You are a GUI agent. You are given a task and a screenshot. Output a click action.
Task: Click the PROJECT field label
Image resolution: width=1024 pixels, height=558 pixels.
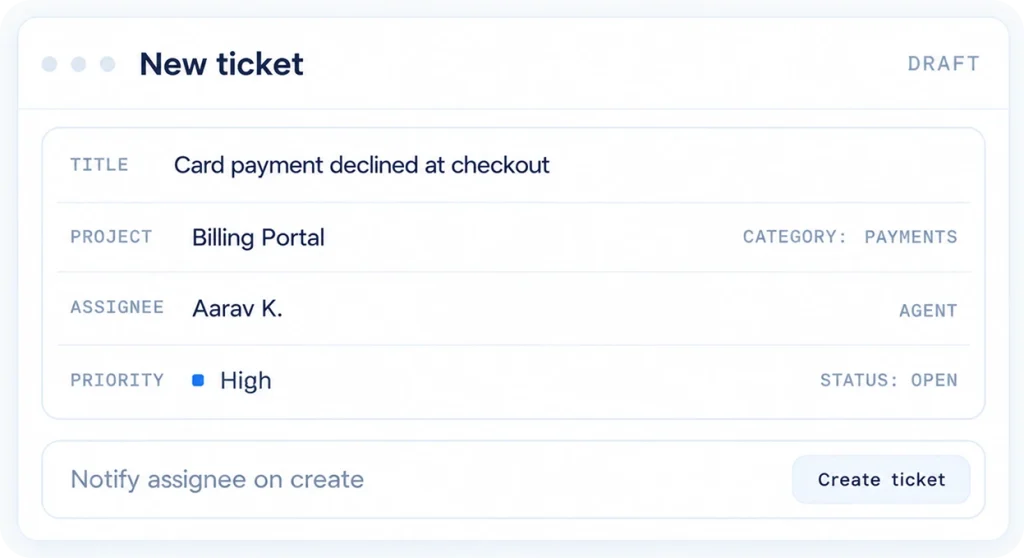[x=111, y=237]
